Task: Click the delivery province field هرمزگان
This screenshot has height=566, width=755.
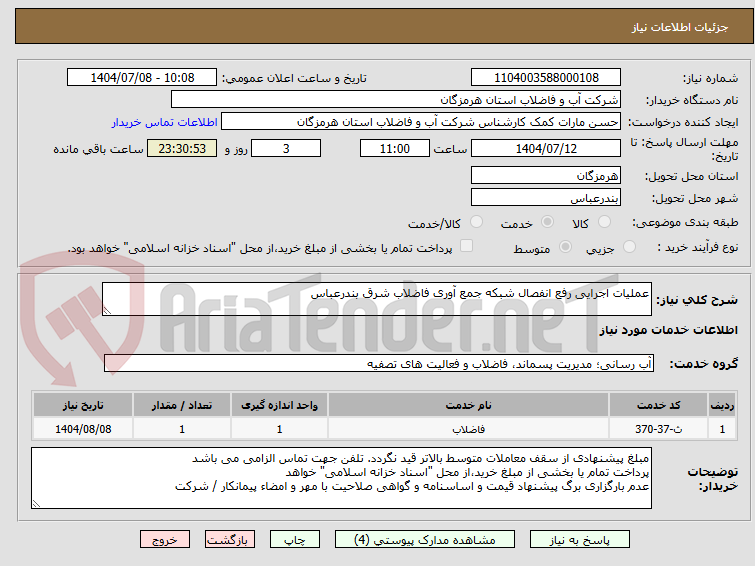Action: 546,175
